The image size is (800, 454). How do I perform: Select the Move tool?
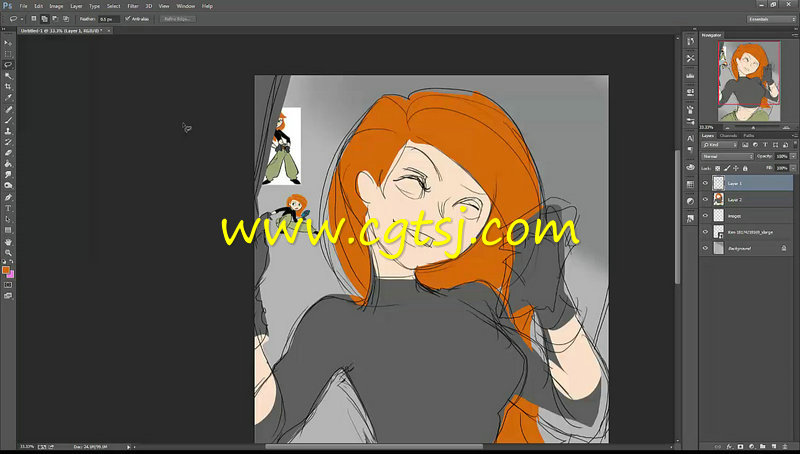click(8, 43)
